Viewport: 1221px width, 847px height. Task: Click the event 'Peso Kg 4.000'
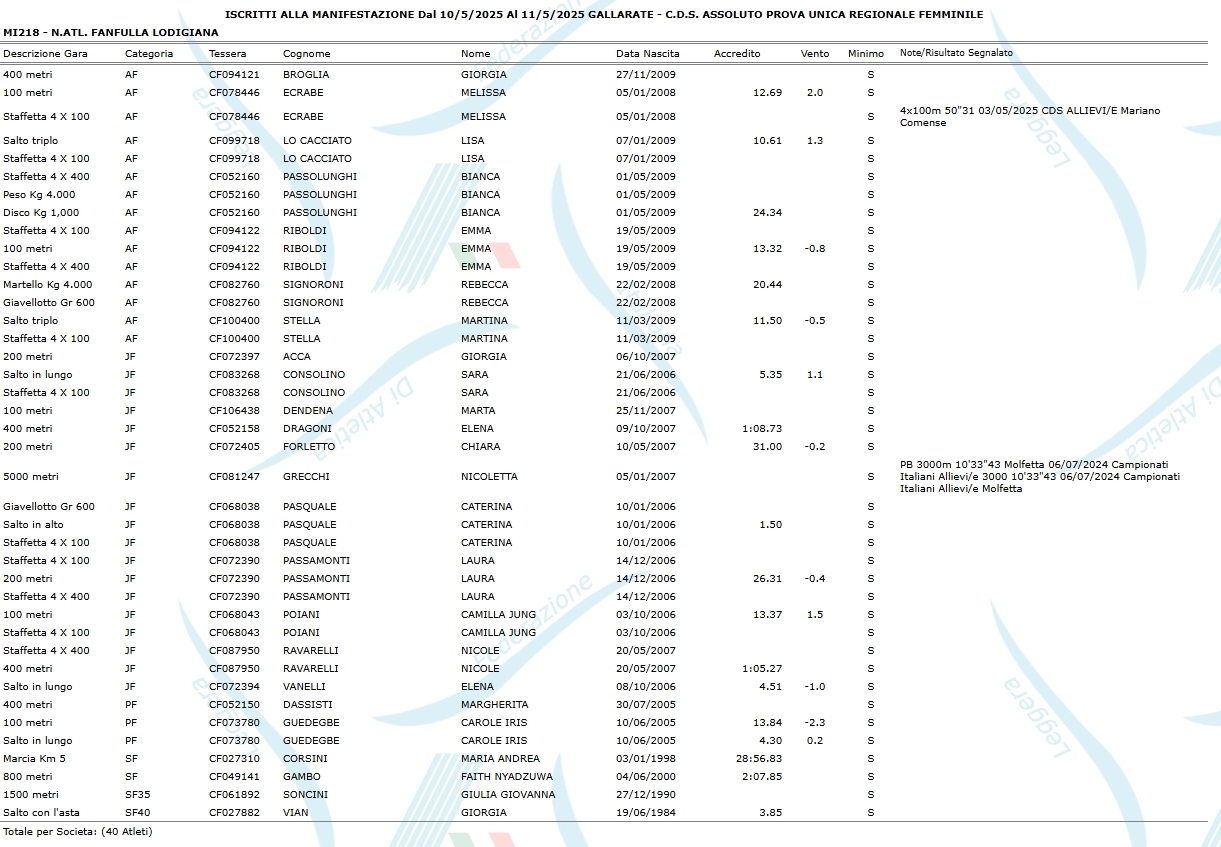[x=39, y=195]
